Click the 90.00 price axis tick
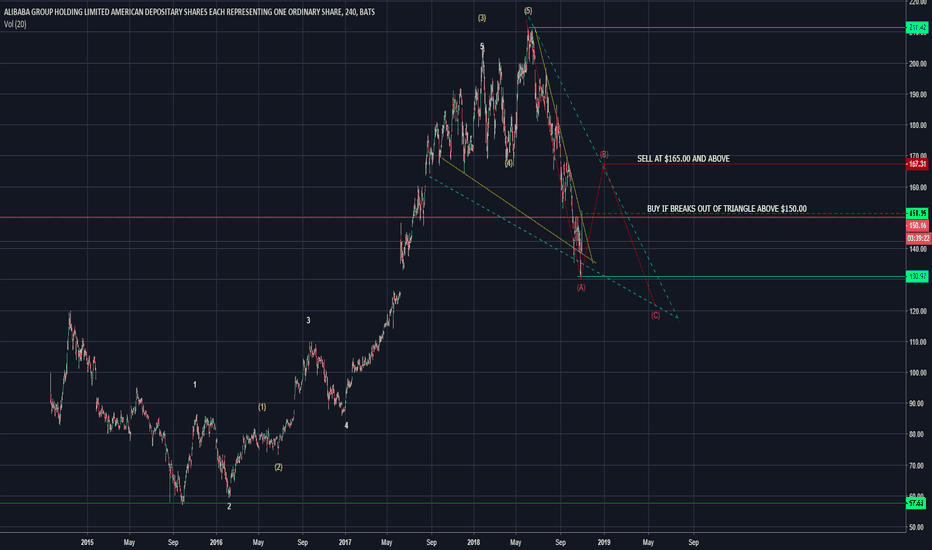The width and height of the screenshot is (932, 550). click(918, 404)
